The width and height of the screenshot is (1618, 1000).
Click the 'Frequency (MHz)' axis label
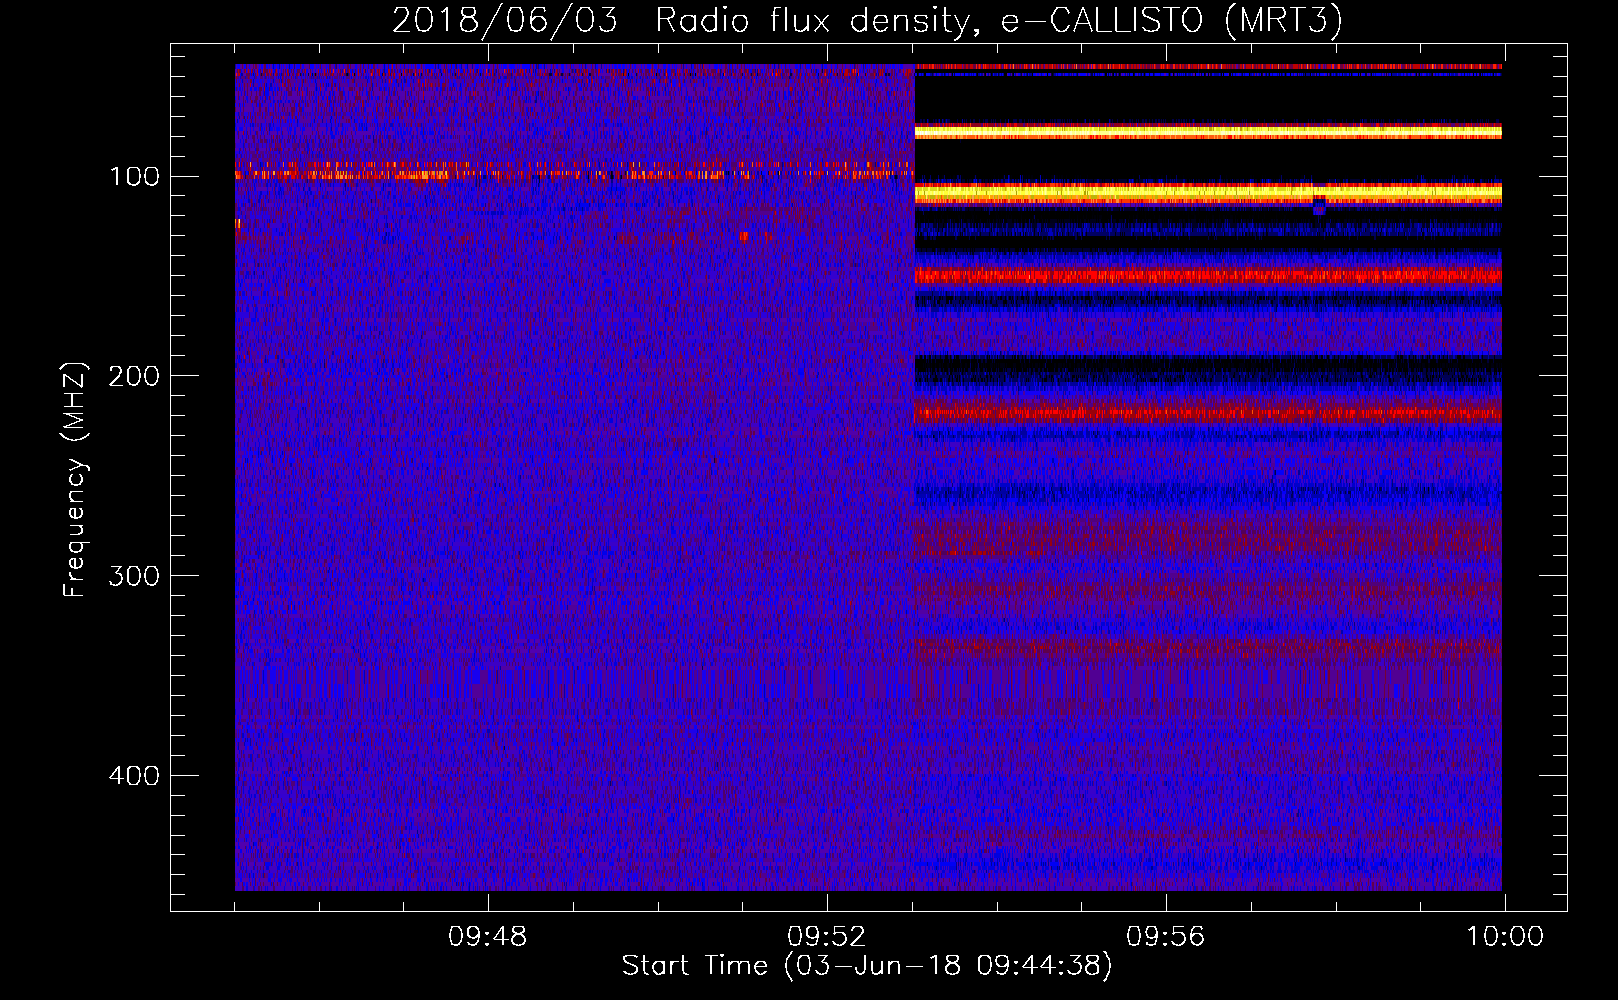pos(75,480)
